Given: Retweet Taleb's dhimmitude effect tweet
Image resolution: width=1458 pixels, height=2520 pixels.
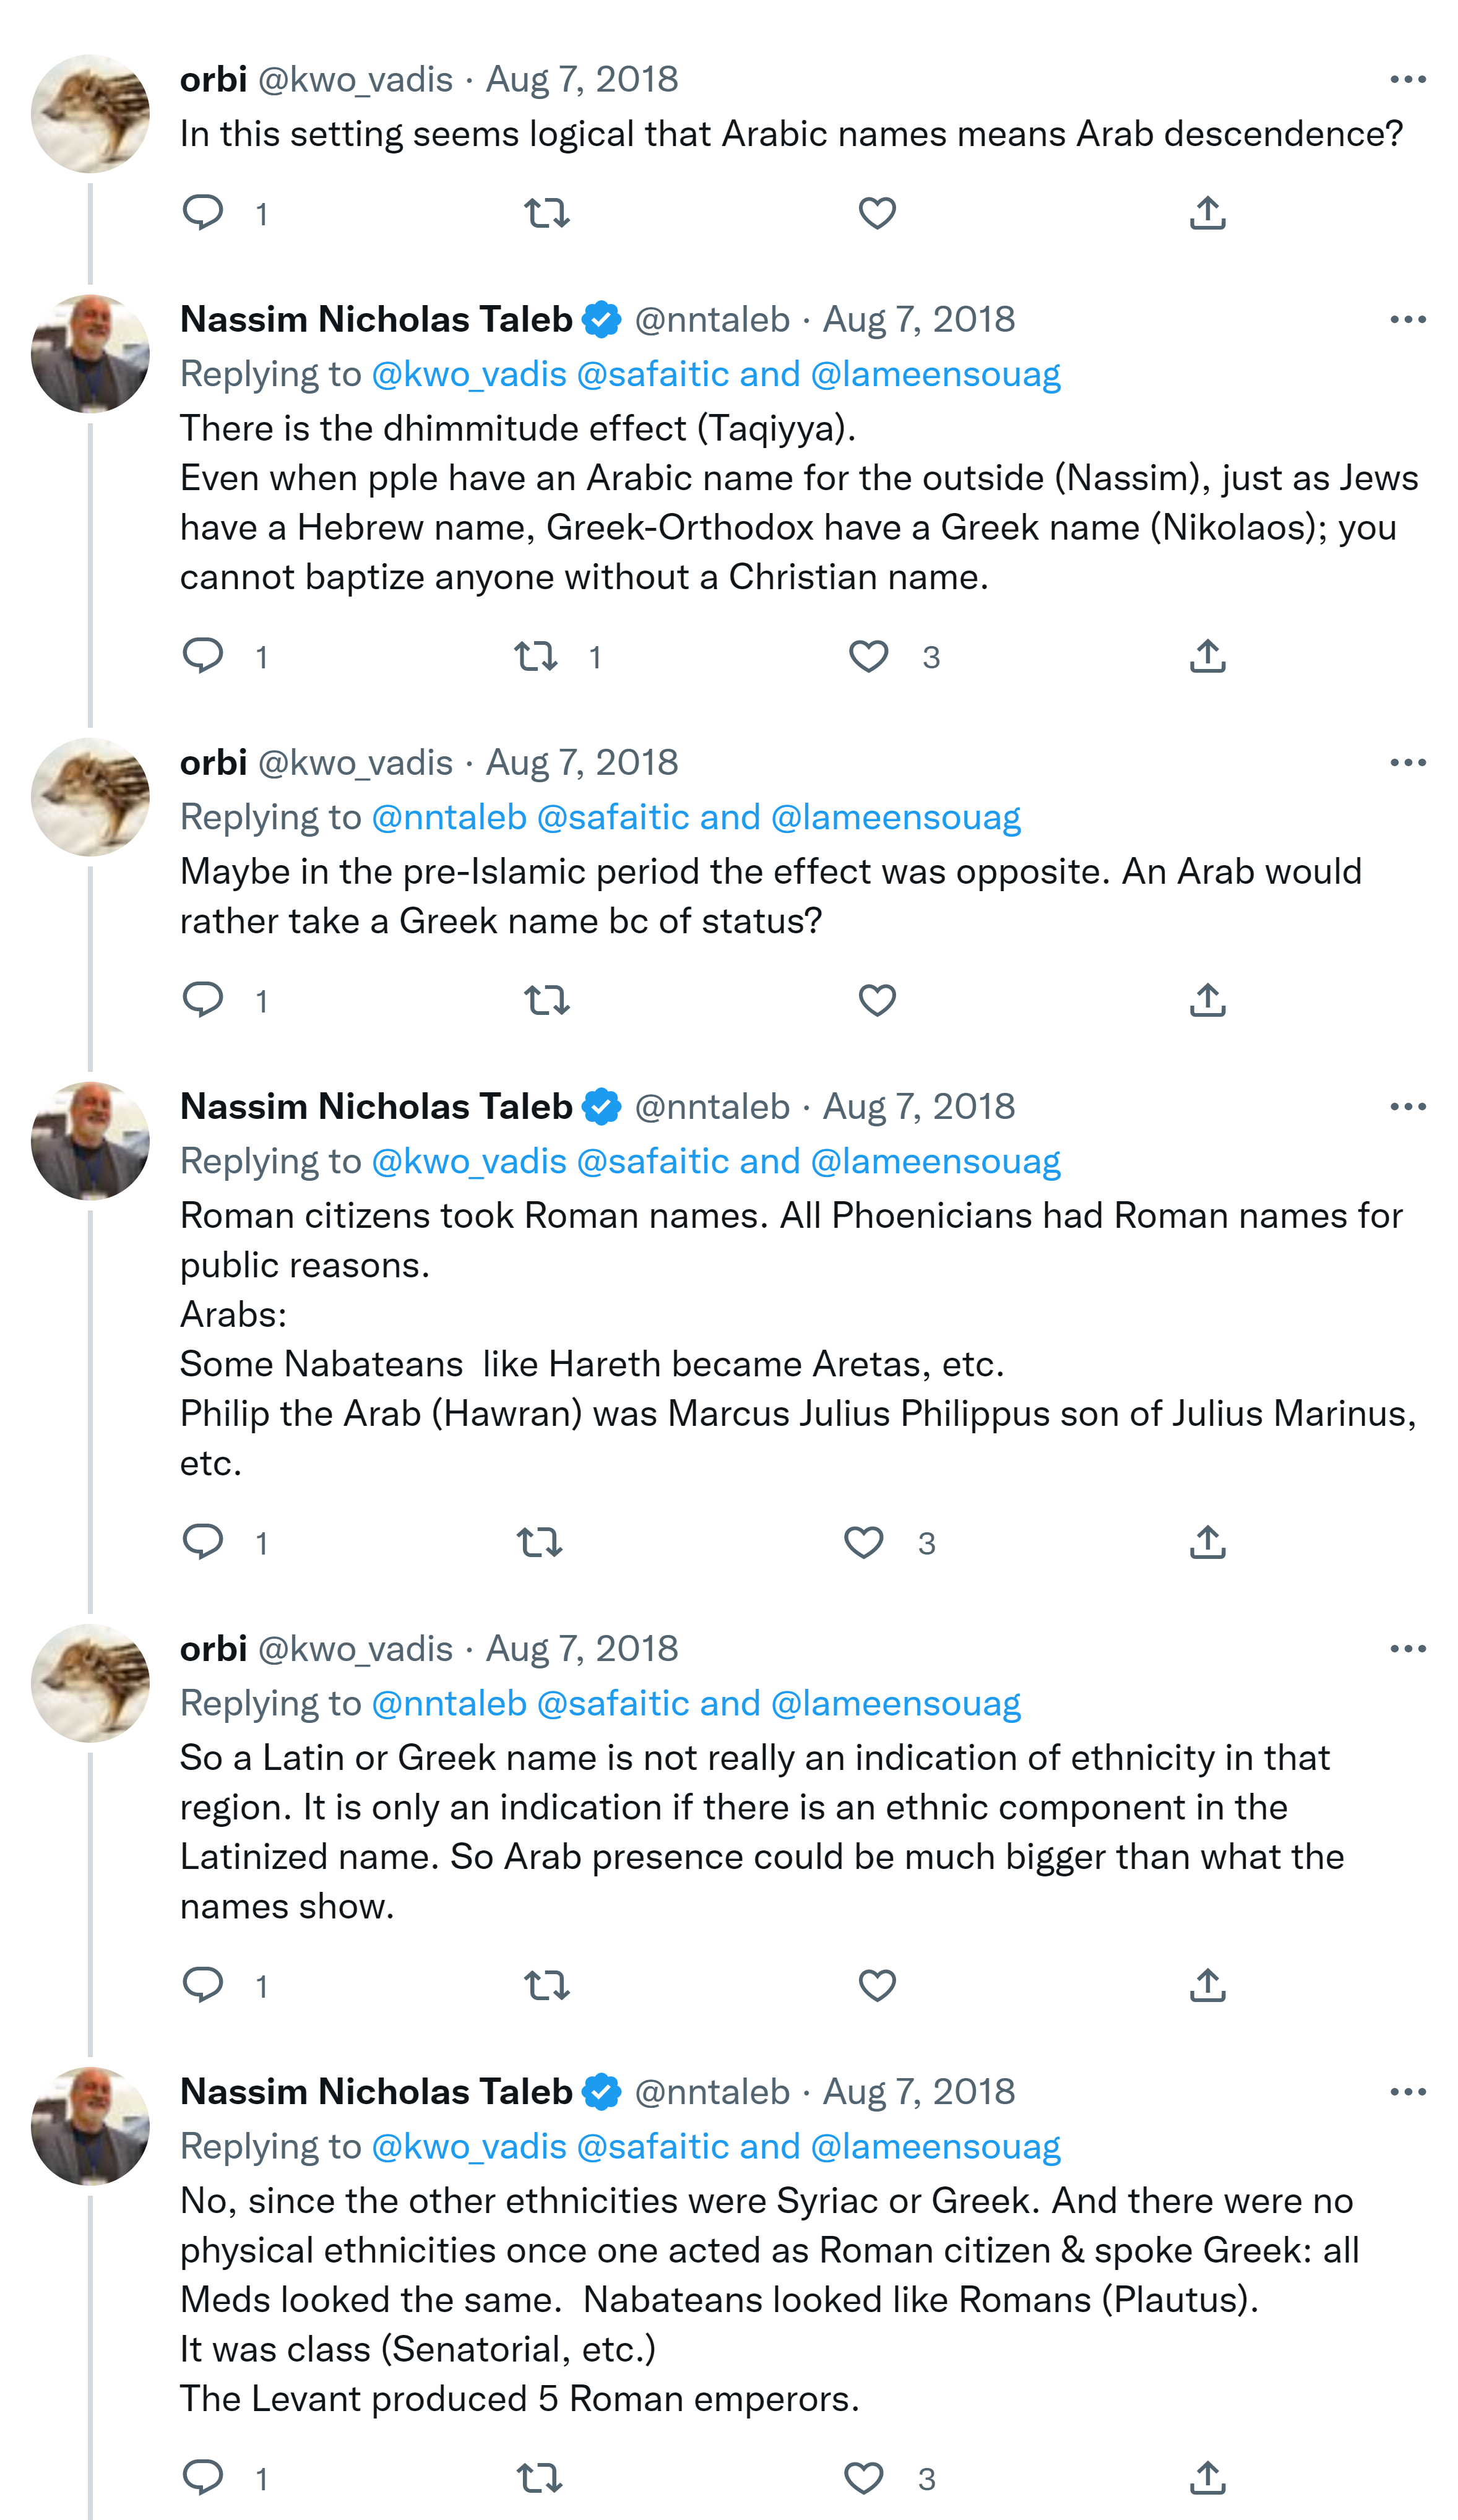Looking at the screenshot, I should pyautogui.click(x=536, y=656).
